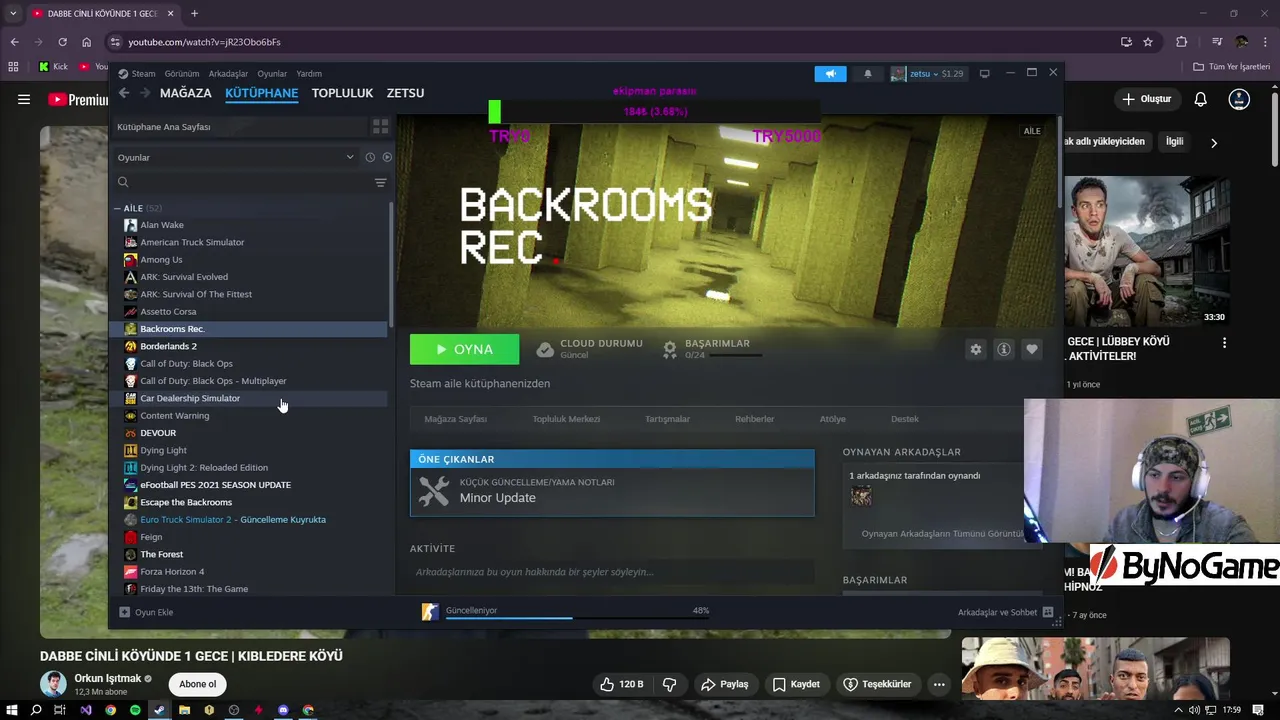1280x720 pixels.
Task: Open three-dot menu on Lübbey Köyü video
Action: coord(1224,343)
